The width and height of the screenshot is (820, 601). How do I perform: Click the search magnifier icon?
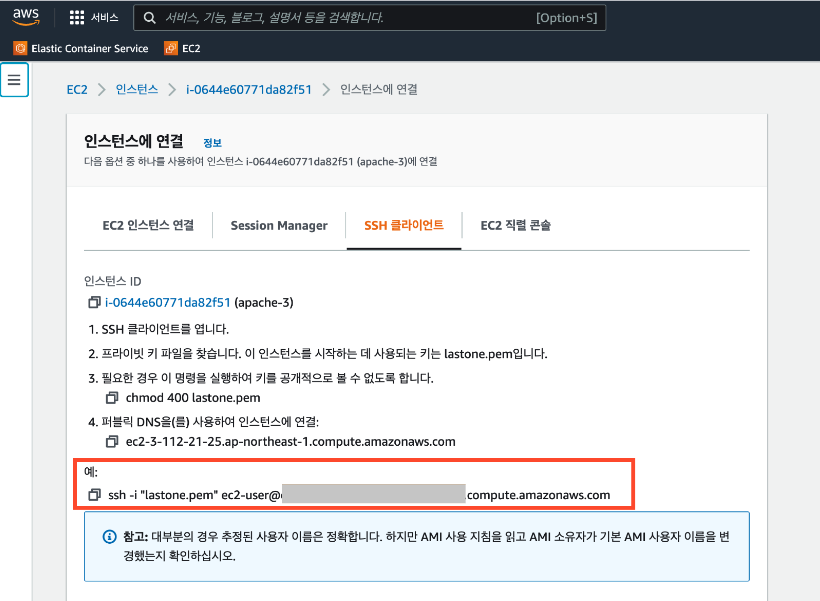click(x=150, y=18)
